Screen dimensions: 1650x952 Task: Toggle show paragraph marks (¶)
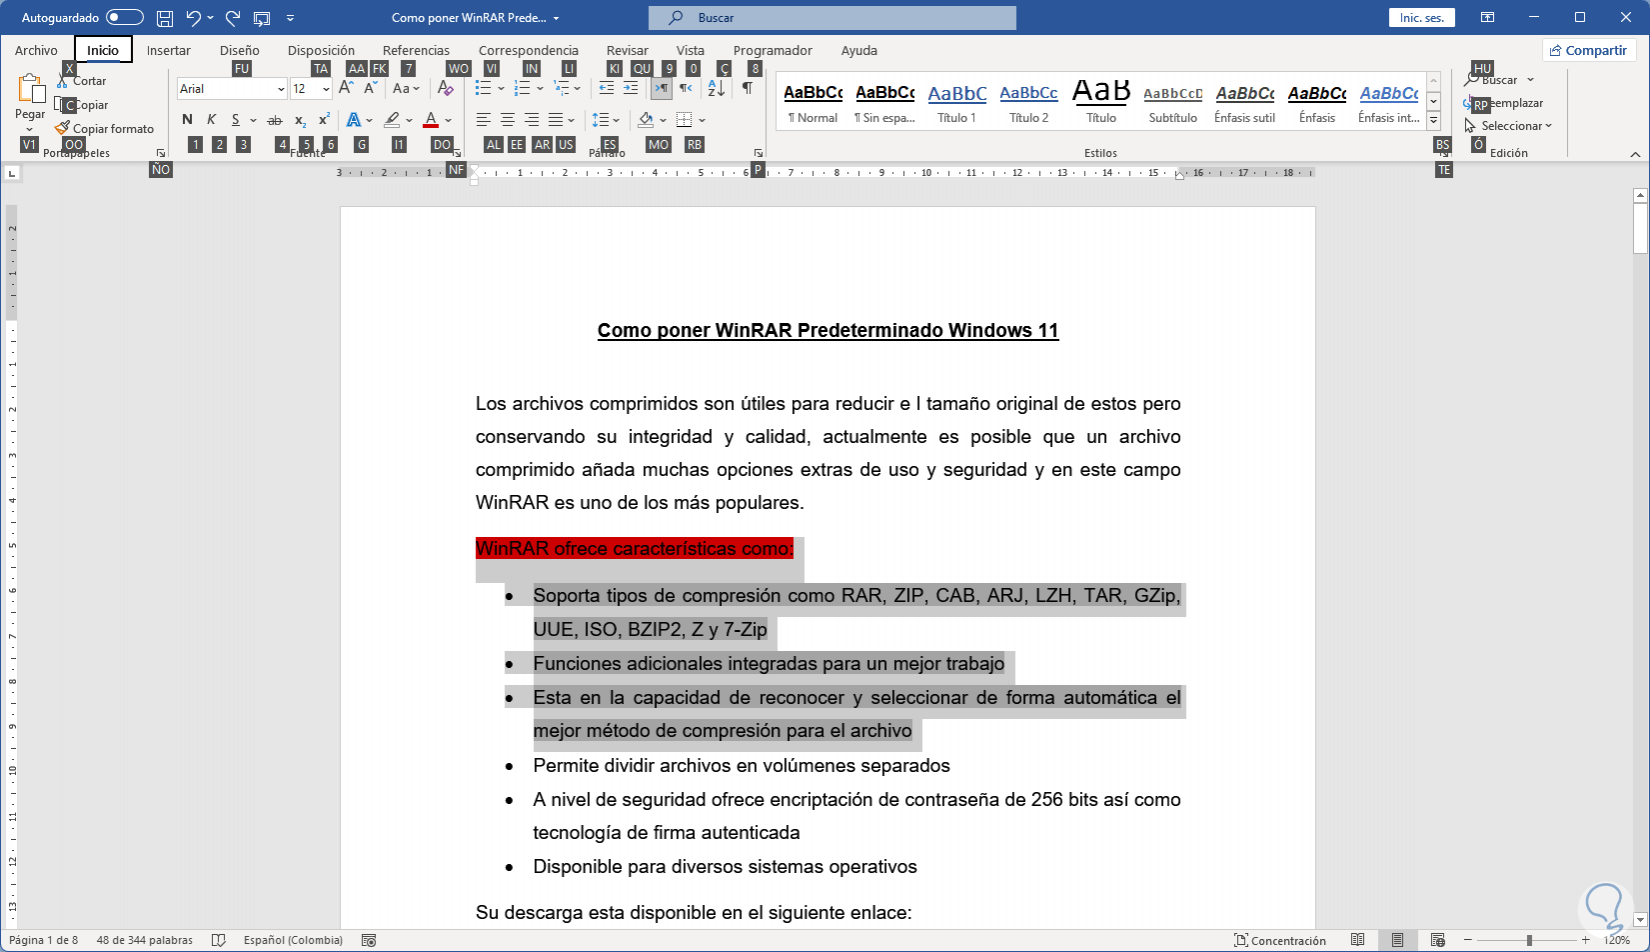(747, 88)
